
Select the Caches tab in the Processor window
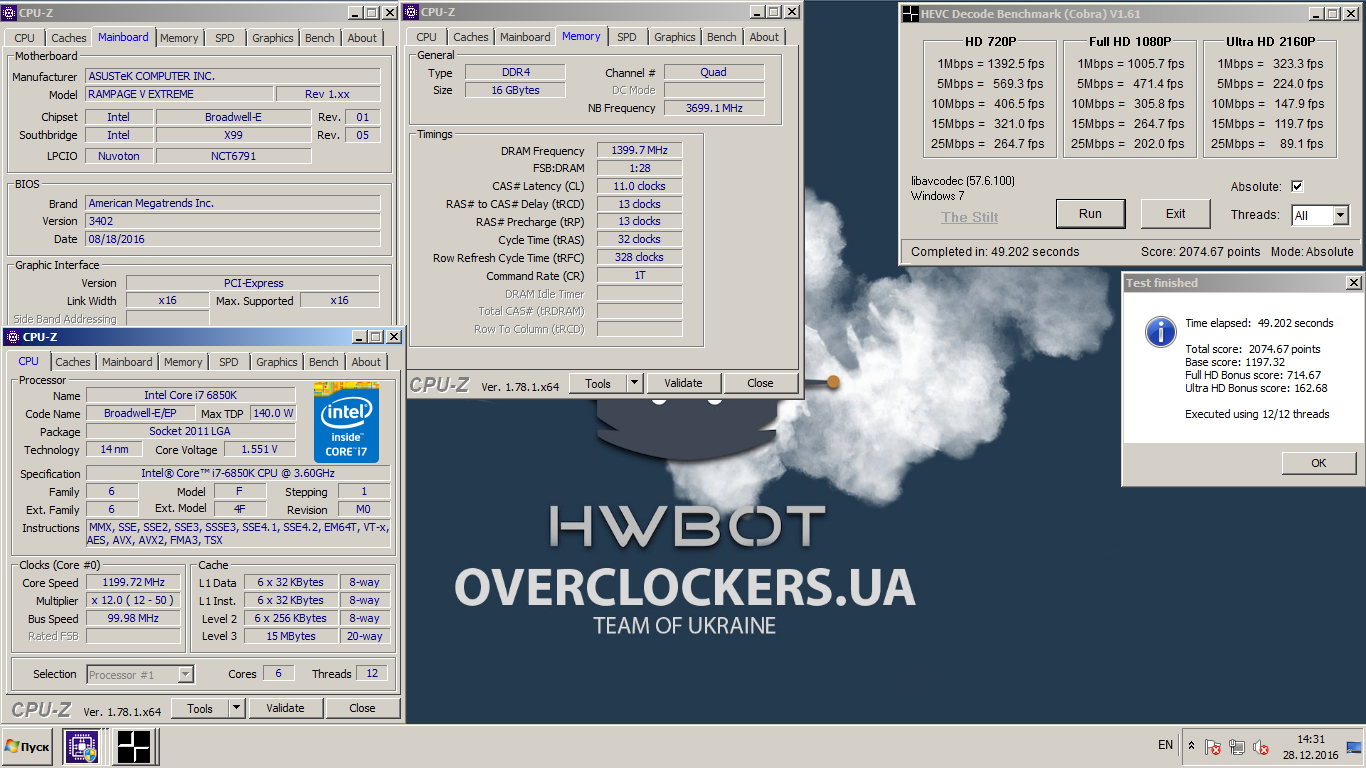click(x=73, y=362)
